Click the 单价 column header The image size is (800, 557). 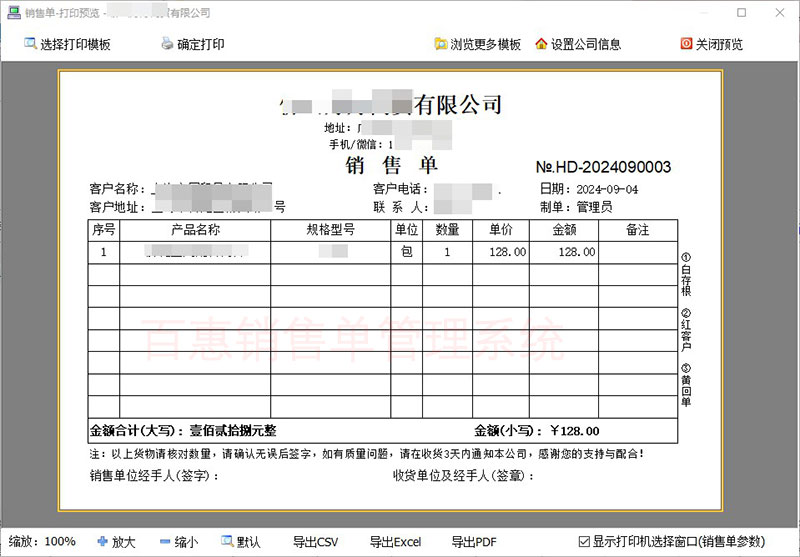click(x=501, y=230)
